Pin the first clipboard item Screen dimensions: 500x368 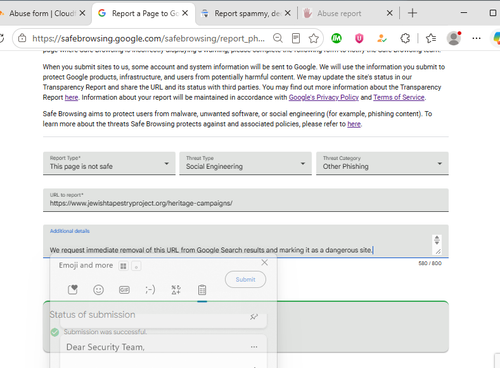point(254,317)
